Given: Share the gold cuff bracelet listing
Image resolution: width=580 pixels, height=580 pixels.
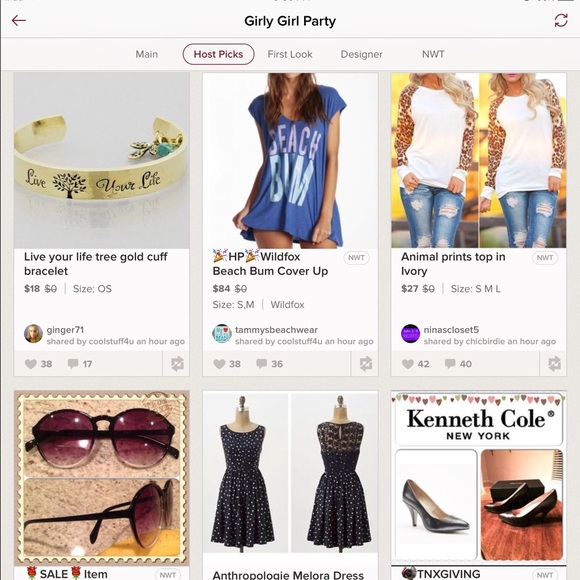Looking at the screenshot, I should 177,364.
